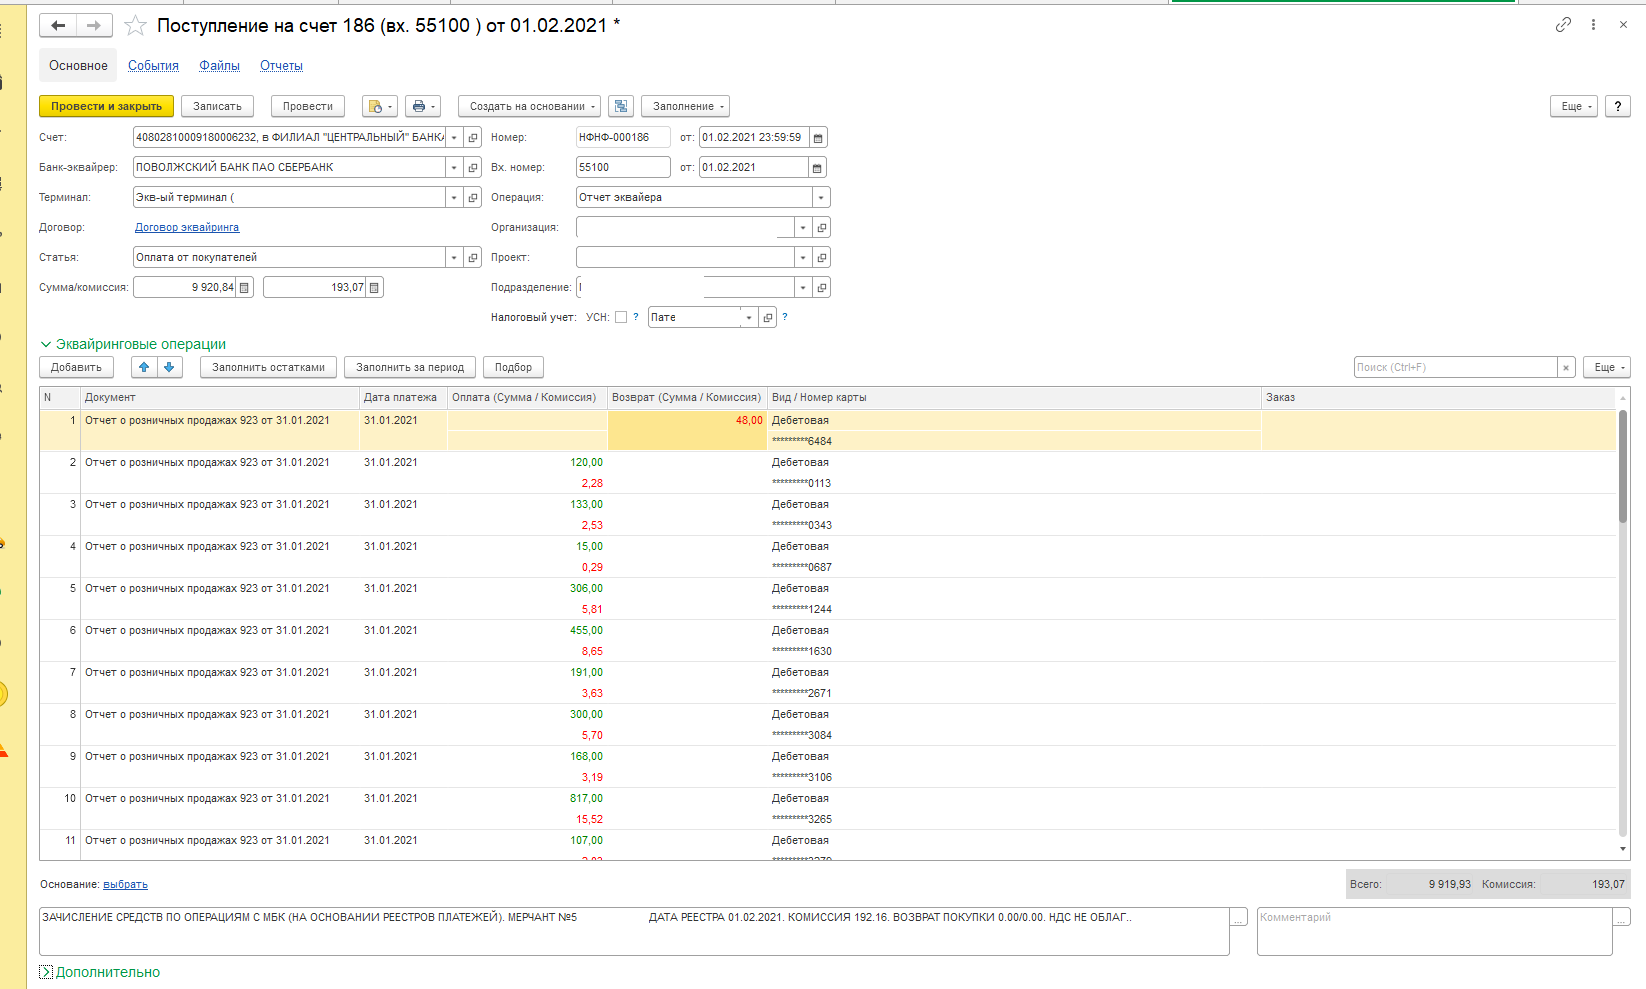Open the Операция dropdown list
Viewport: 1646px width, 989px height.
coord(820,198)
